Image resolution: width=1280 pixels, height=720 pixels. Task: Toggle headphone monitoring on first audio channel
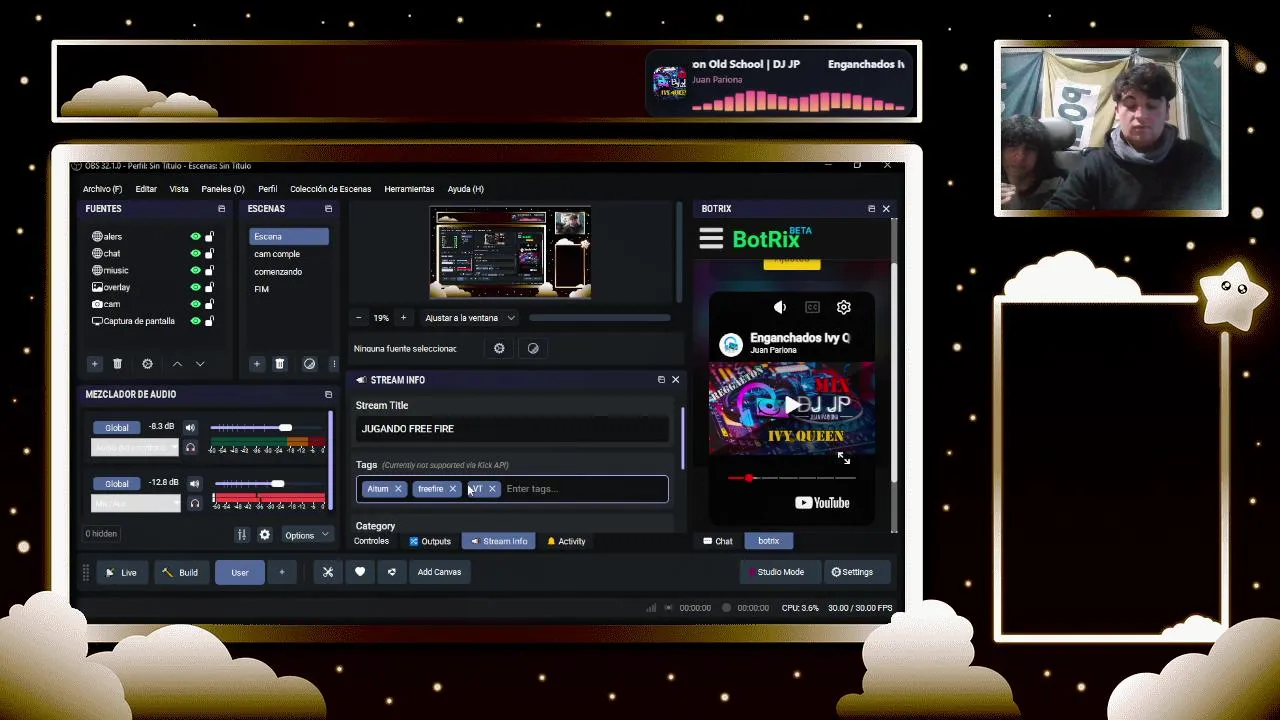pyautogui.click(x=190, y=447)
